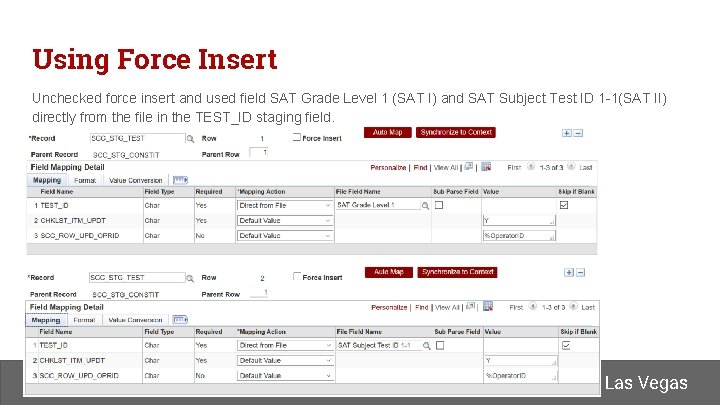Switch to Format tab in Row 2 grid

point(84,320)
